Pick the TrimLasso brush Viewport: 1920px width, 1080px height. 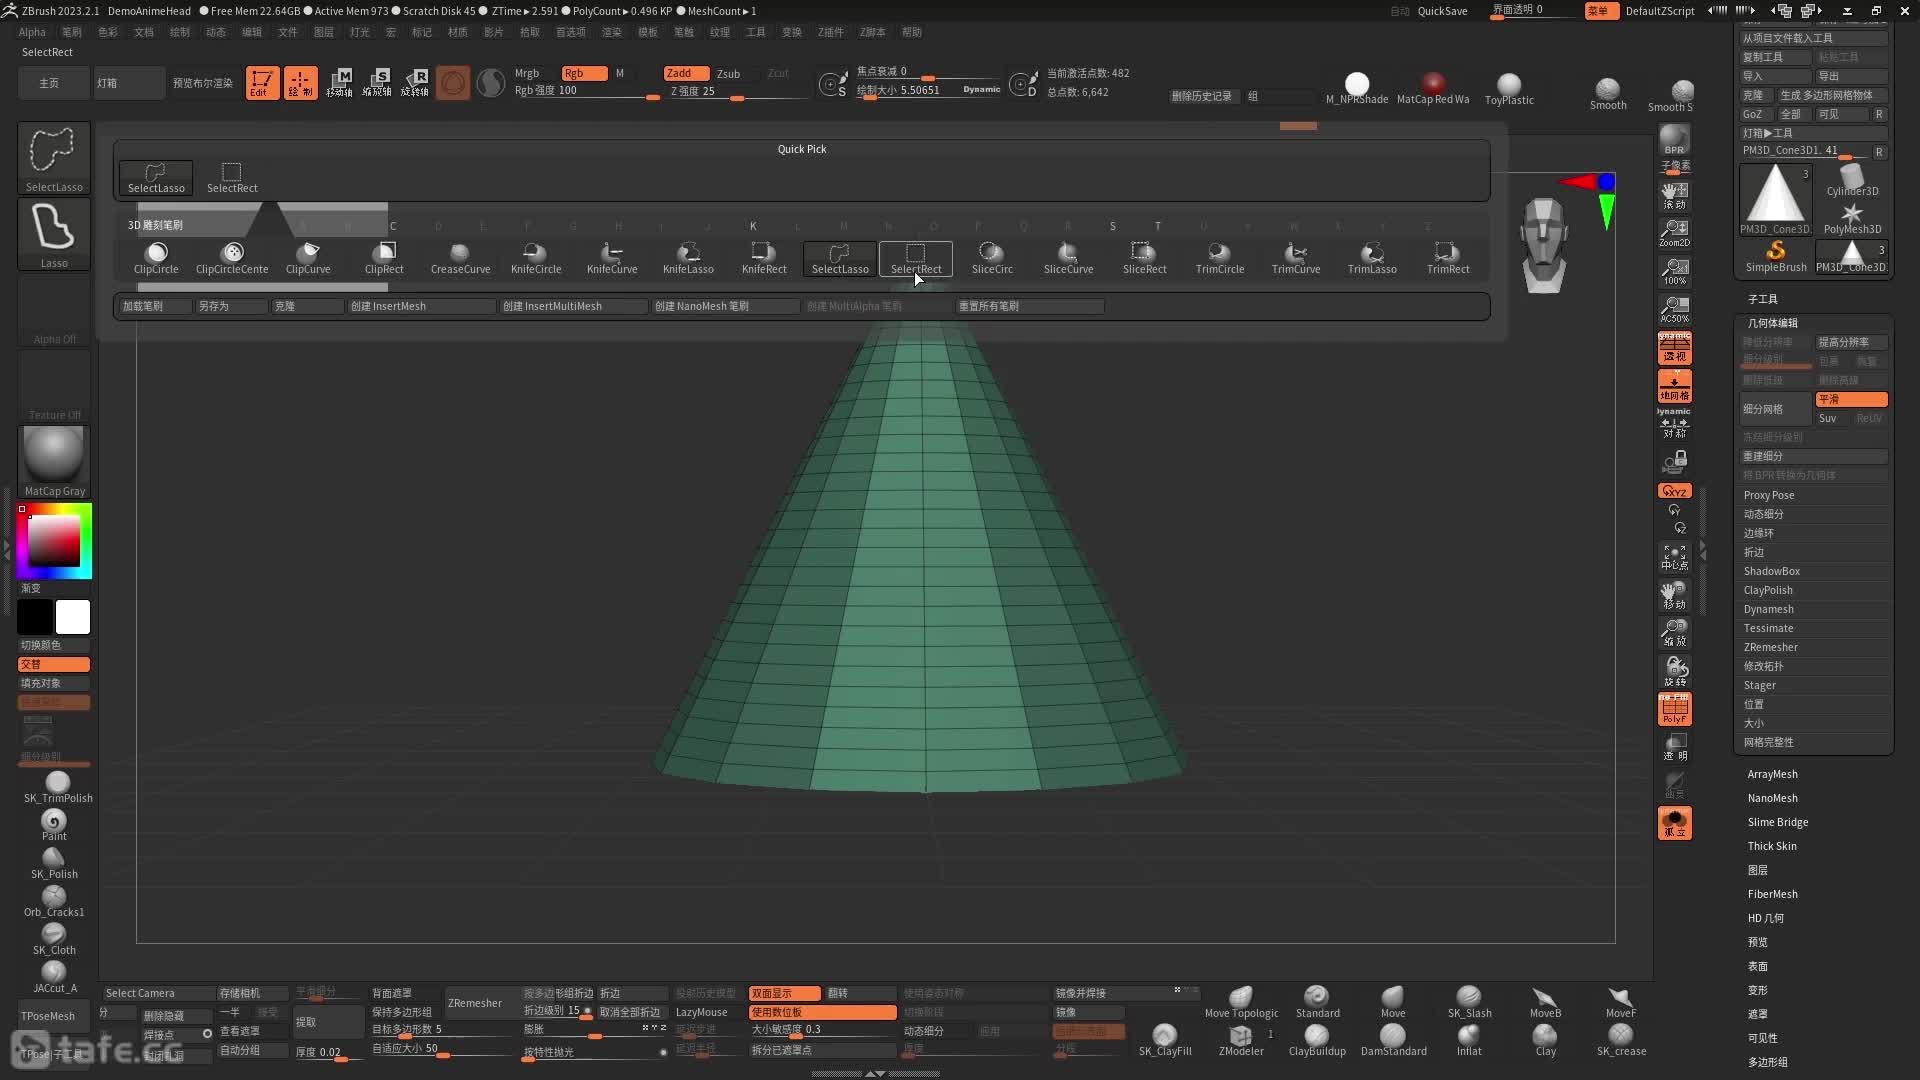tap(1372, 258)
